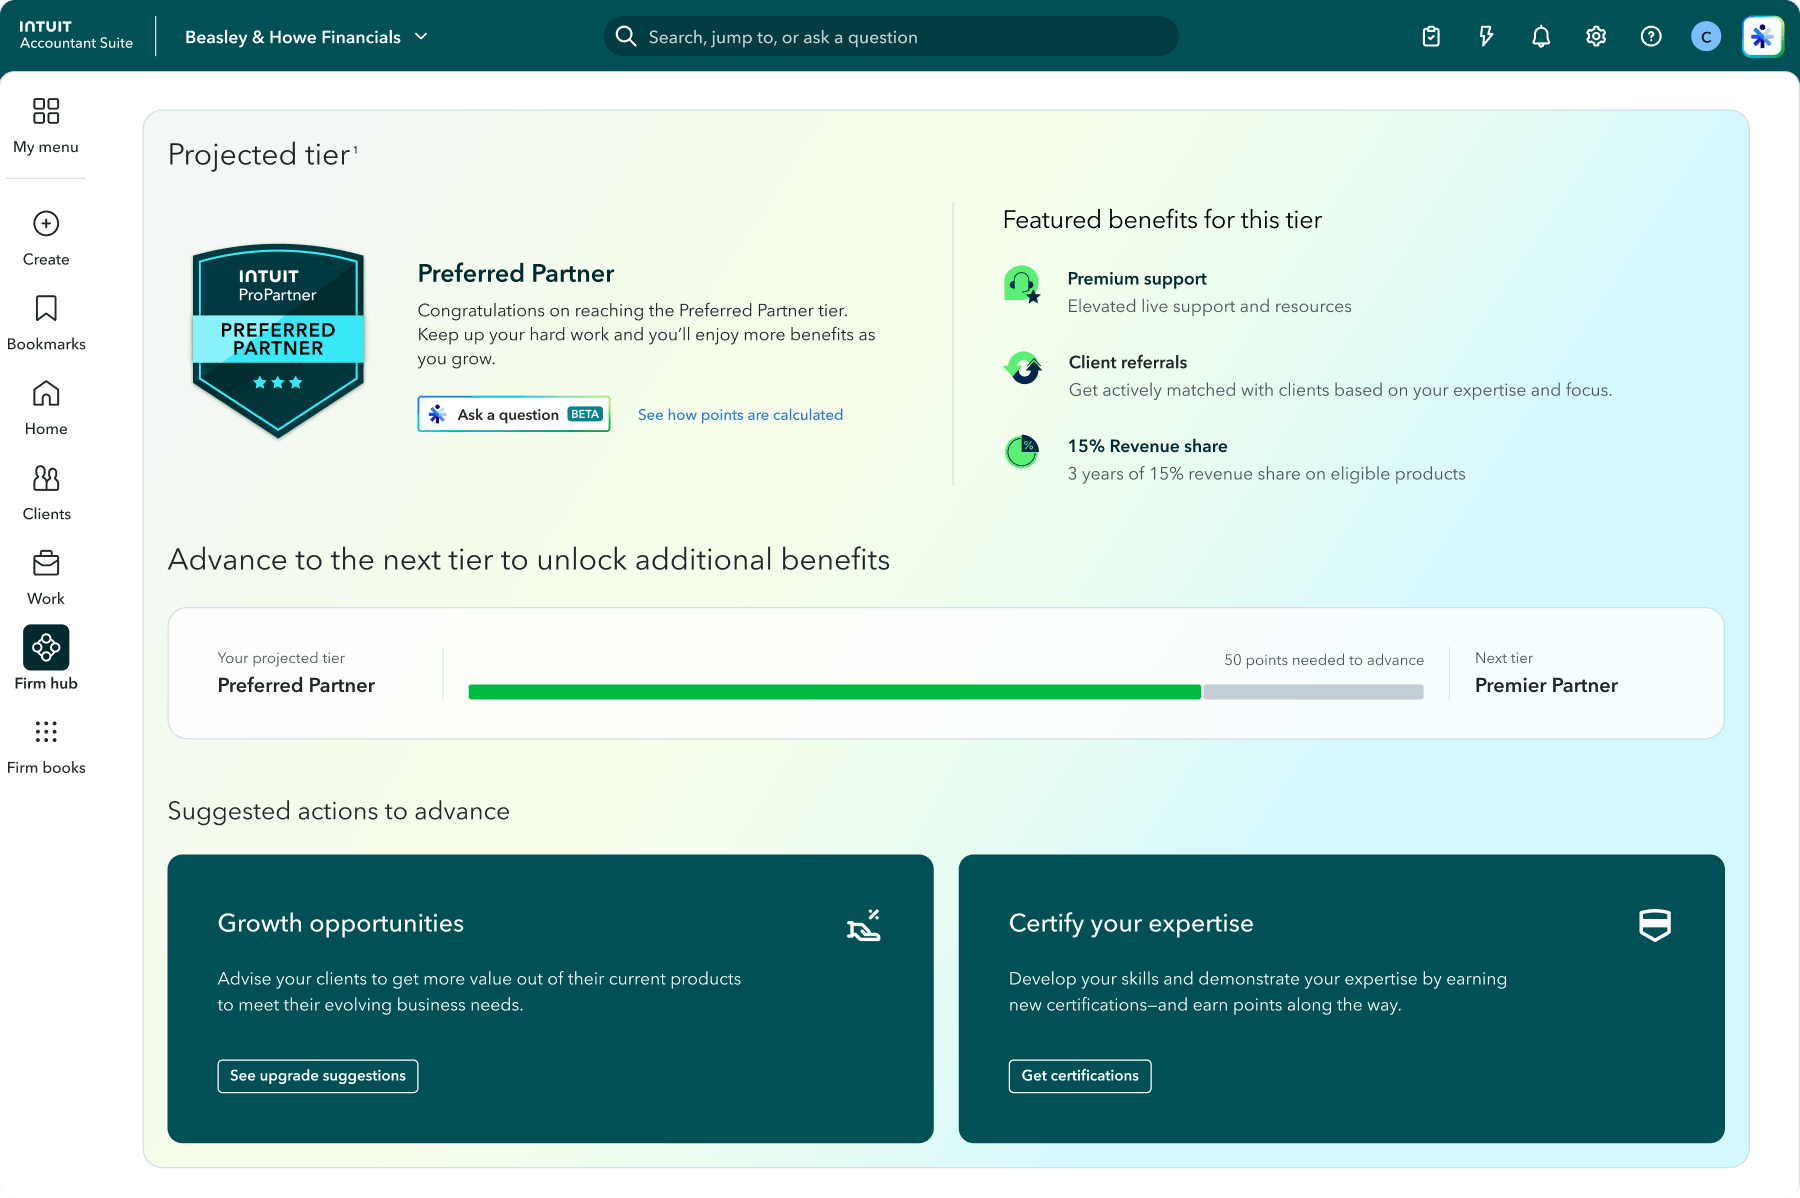This screenshot has height=1198, width=1800.
Task: Click the gray remaining portion of progress bar
Action: tap(1313, 692)
